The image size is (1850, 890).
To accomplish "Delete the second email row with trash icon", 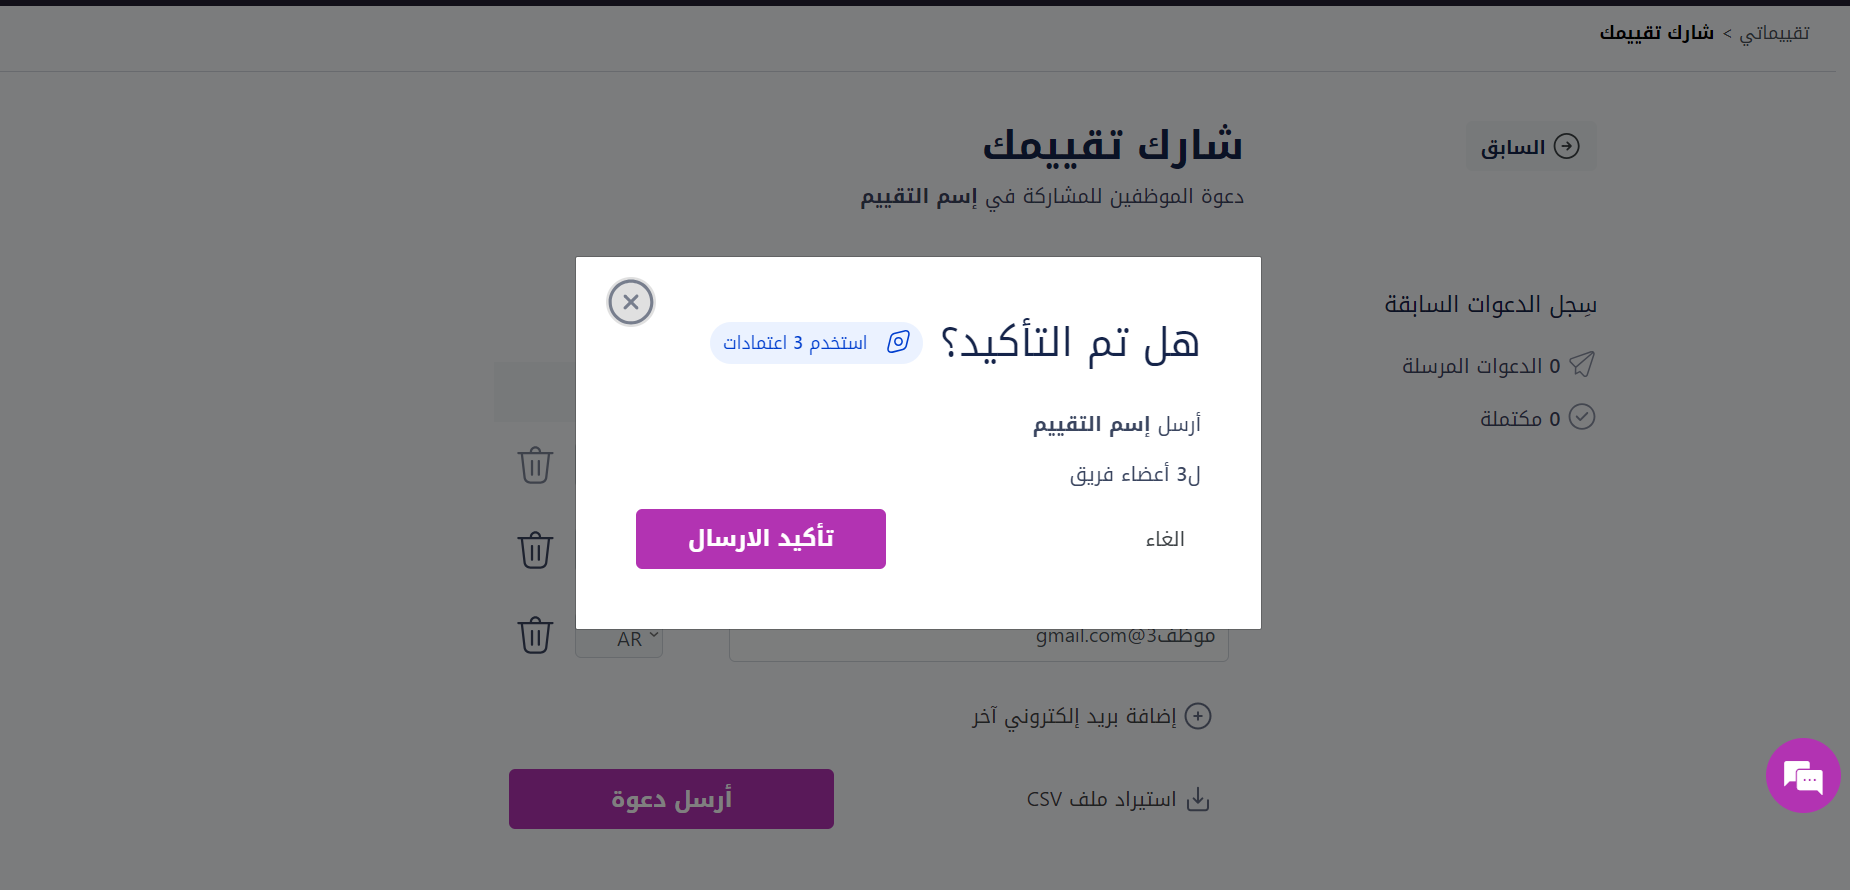I will (535, 550).
